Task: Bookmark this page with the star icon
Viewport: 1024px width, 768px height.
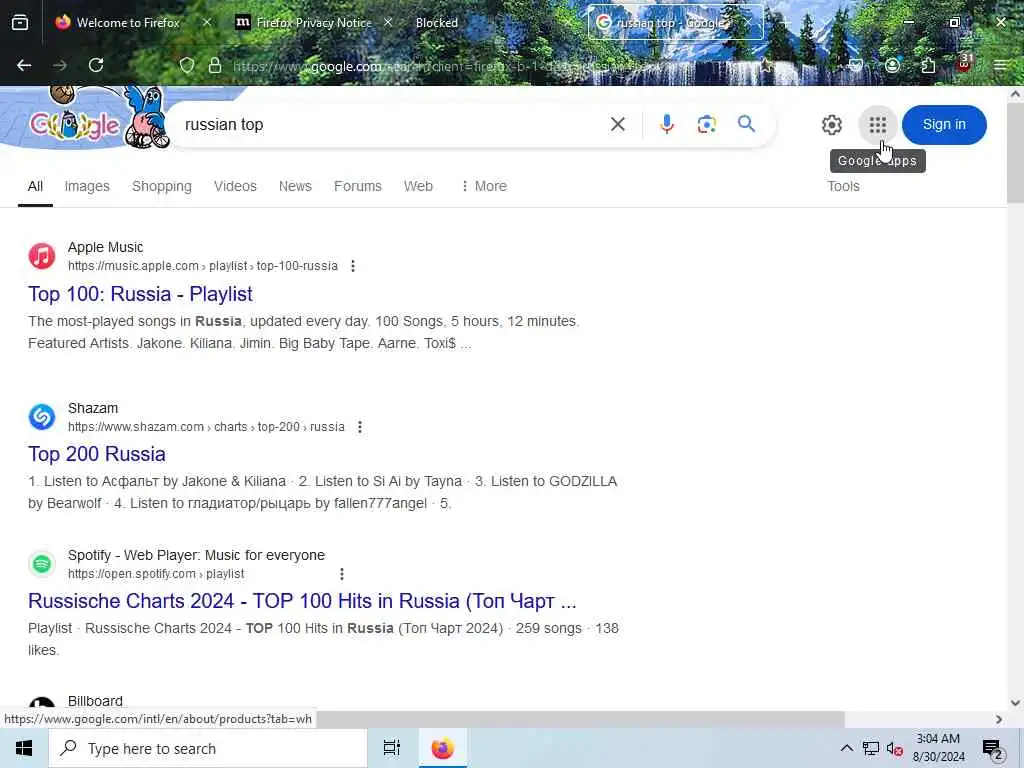Action: click(767, 65)
